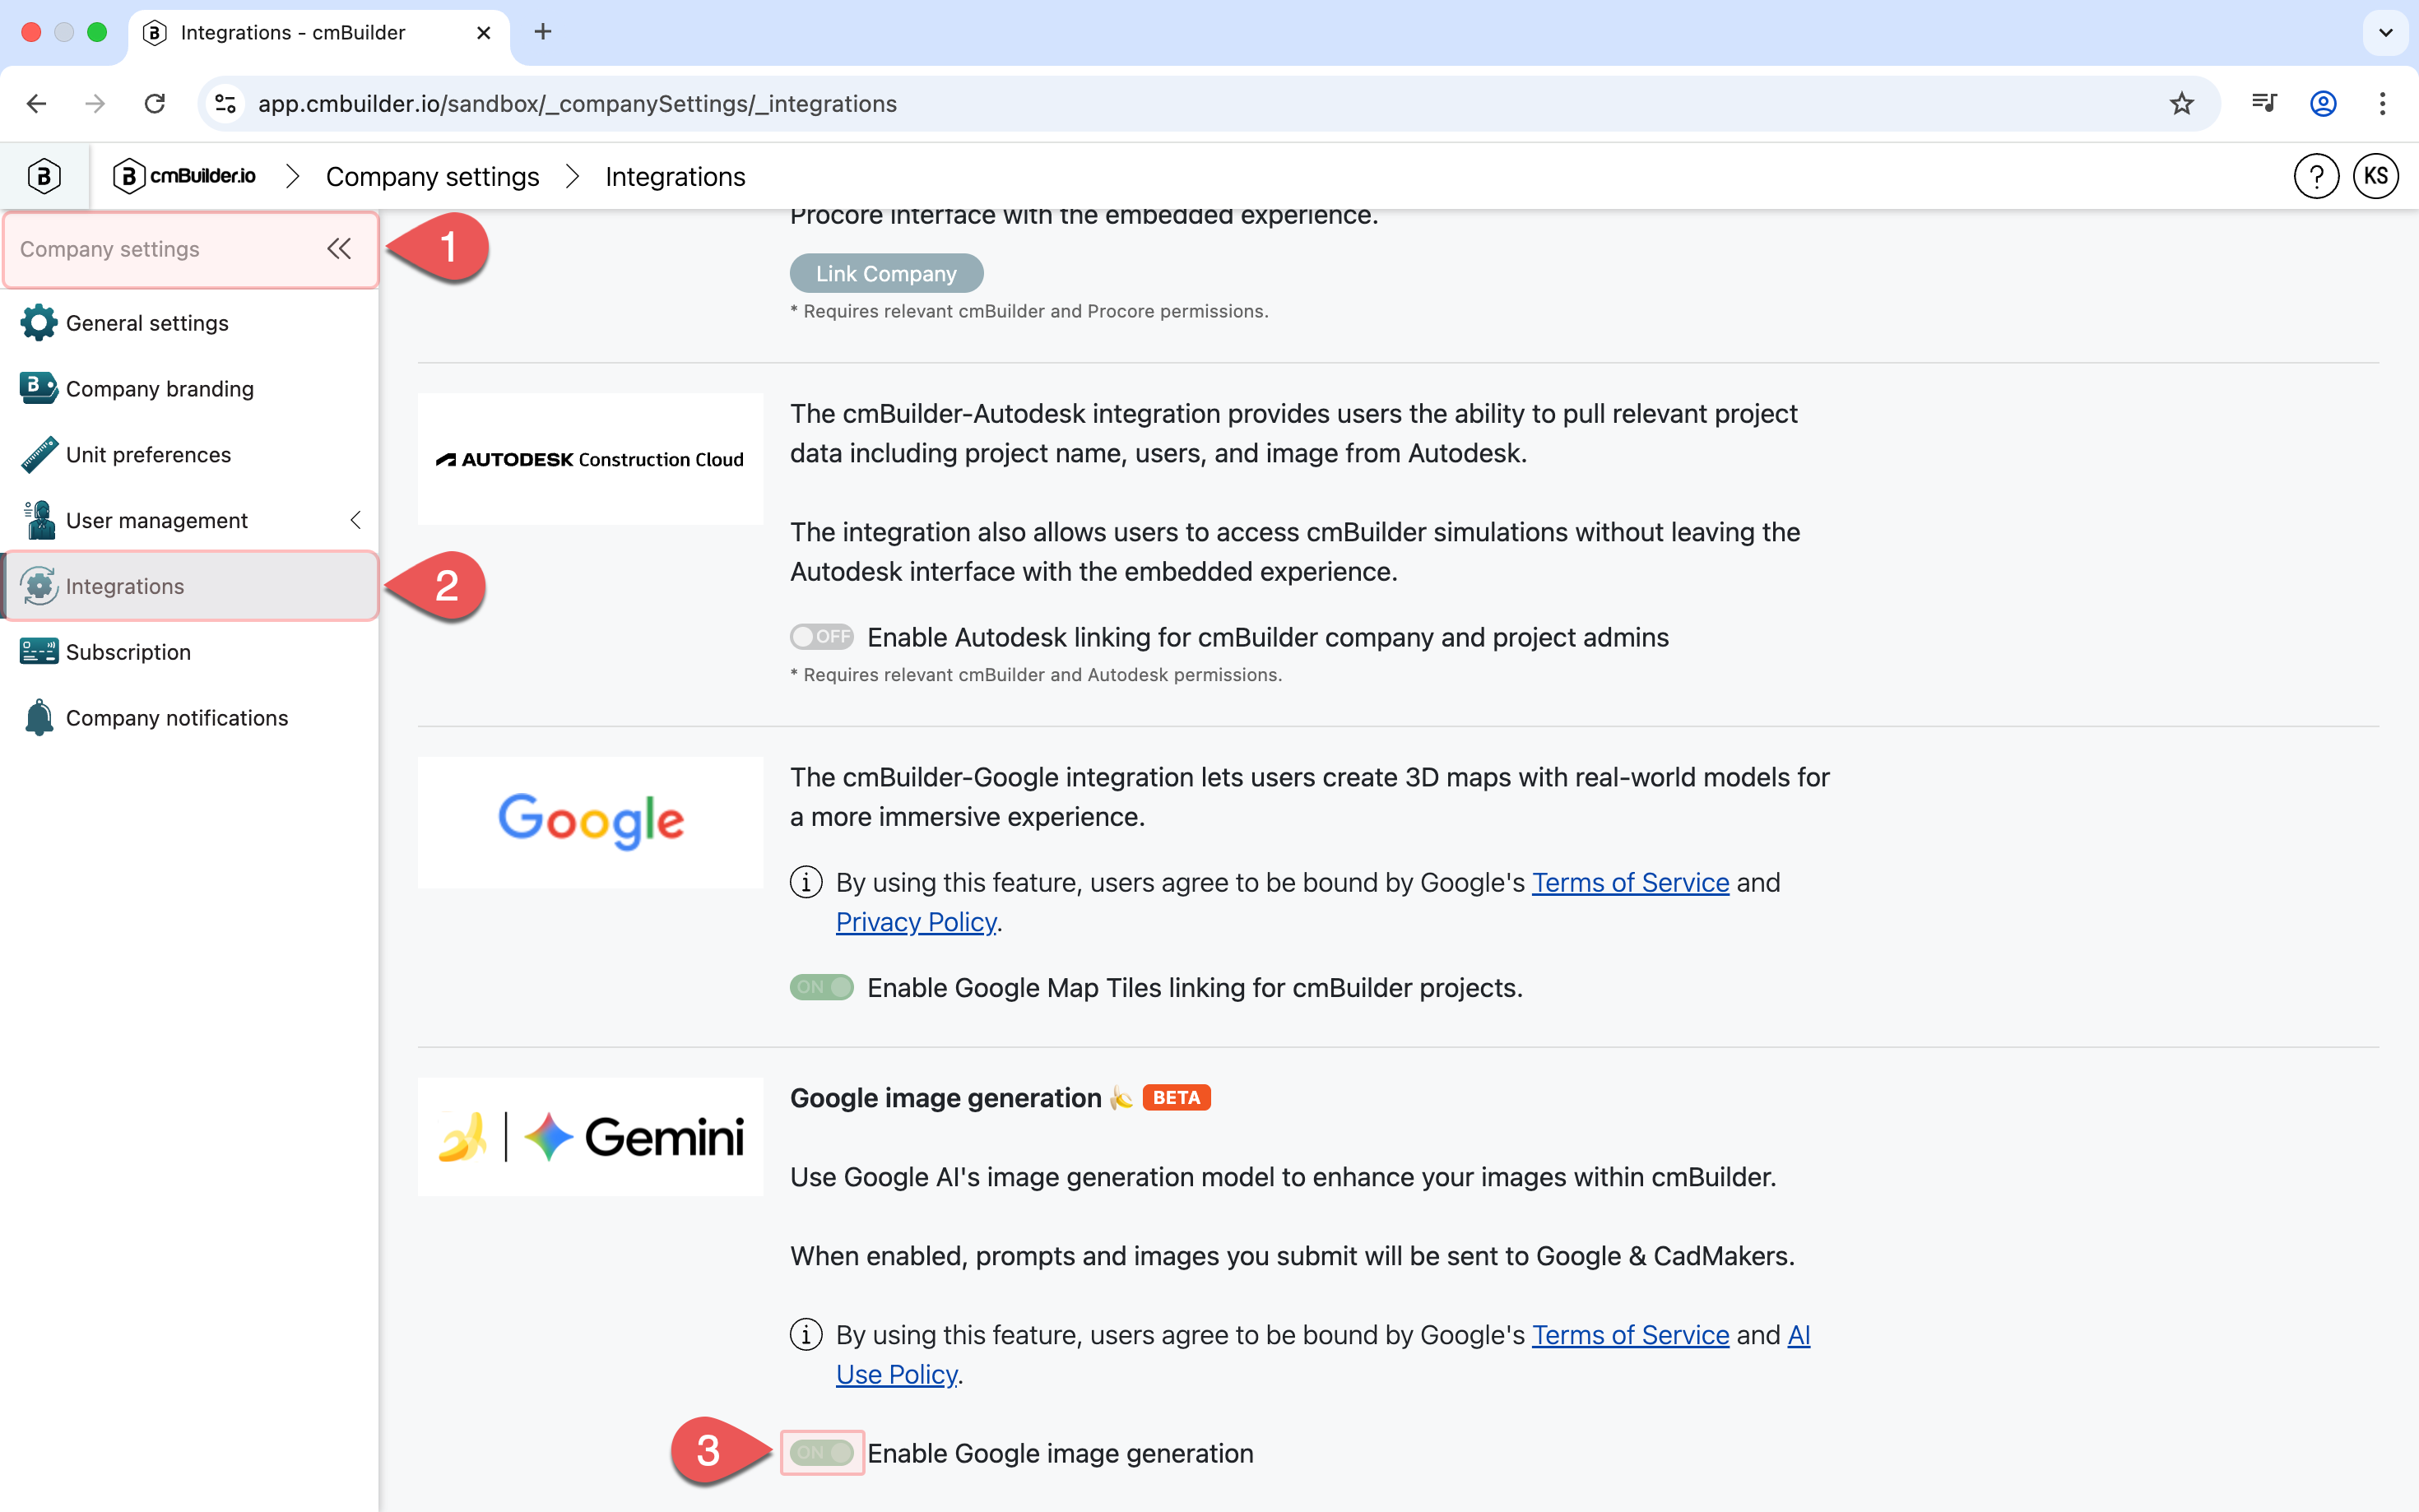Expand the User management submenu chevron
2419x1512 pixels.
tap(355, 520)
